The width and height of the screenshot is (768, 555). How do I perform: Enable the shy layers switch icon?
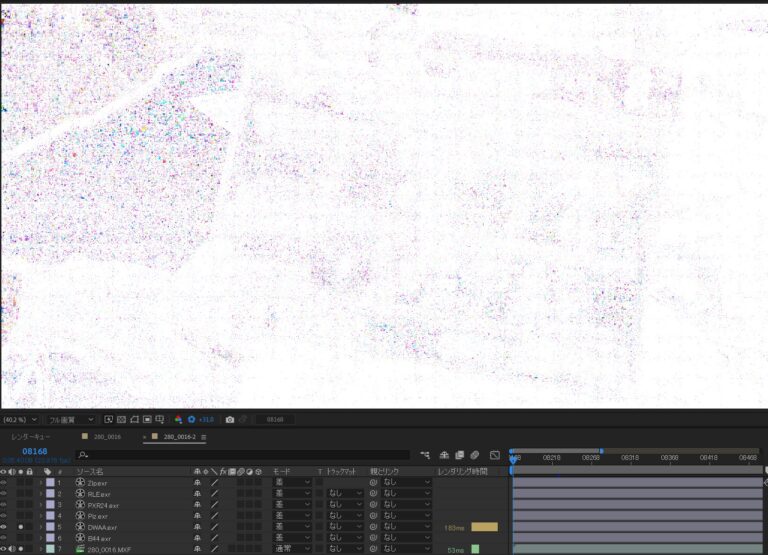[x=444, y=455]
